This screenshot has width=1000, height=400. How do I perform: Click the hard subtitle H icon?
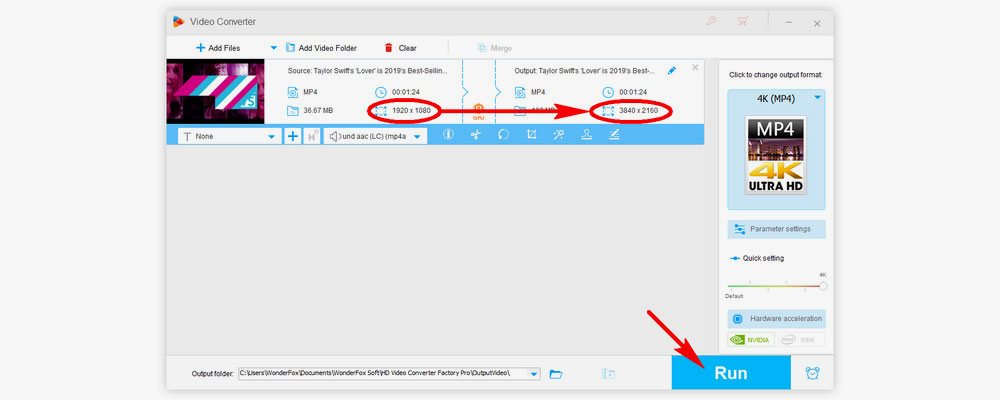(312, 136)
